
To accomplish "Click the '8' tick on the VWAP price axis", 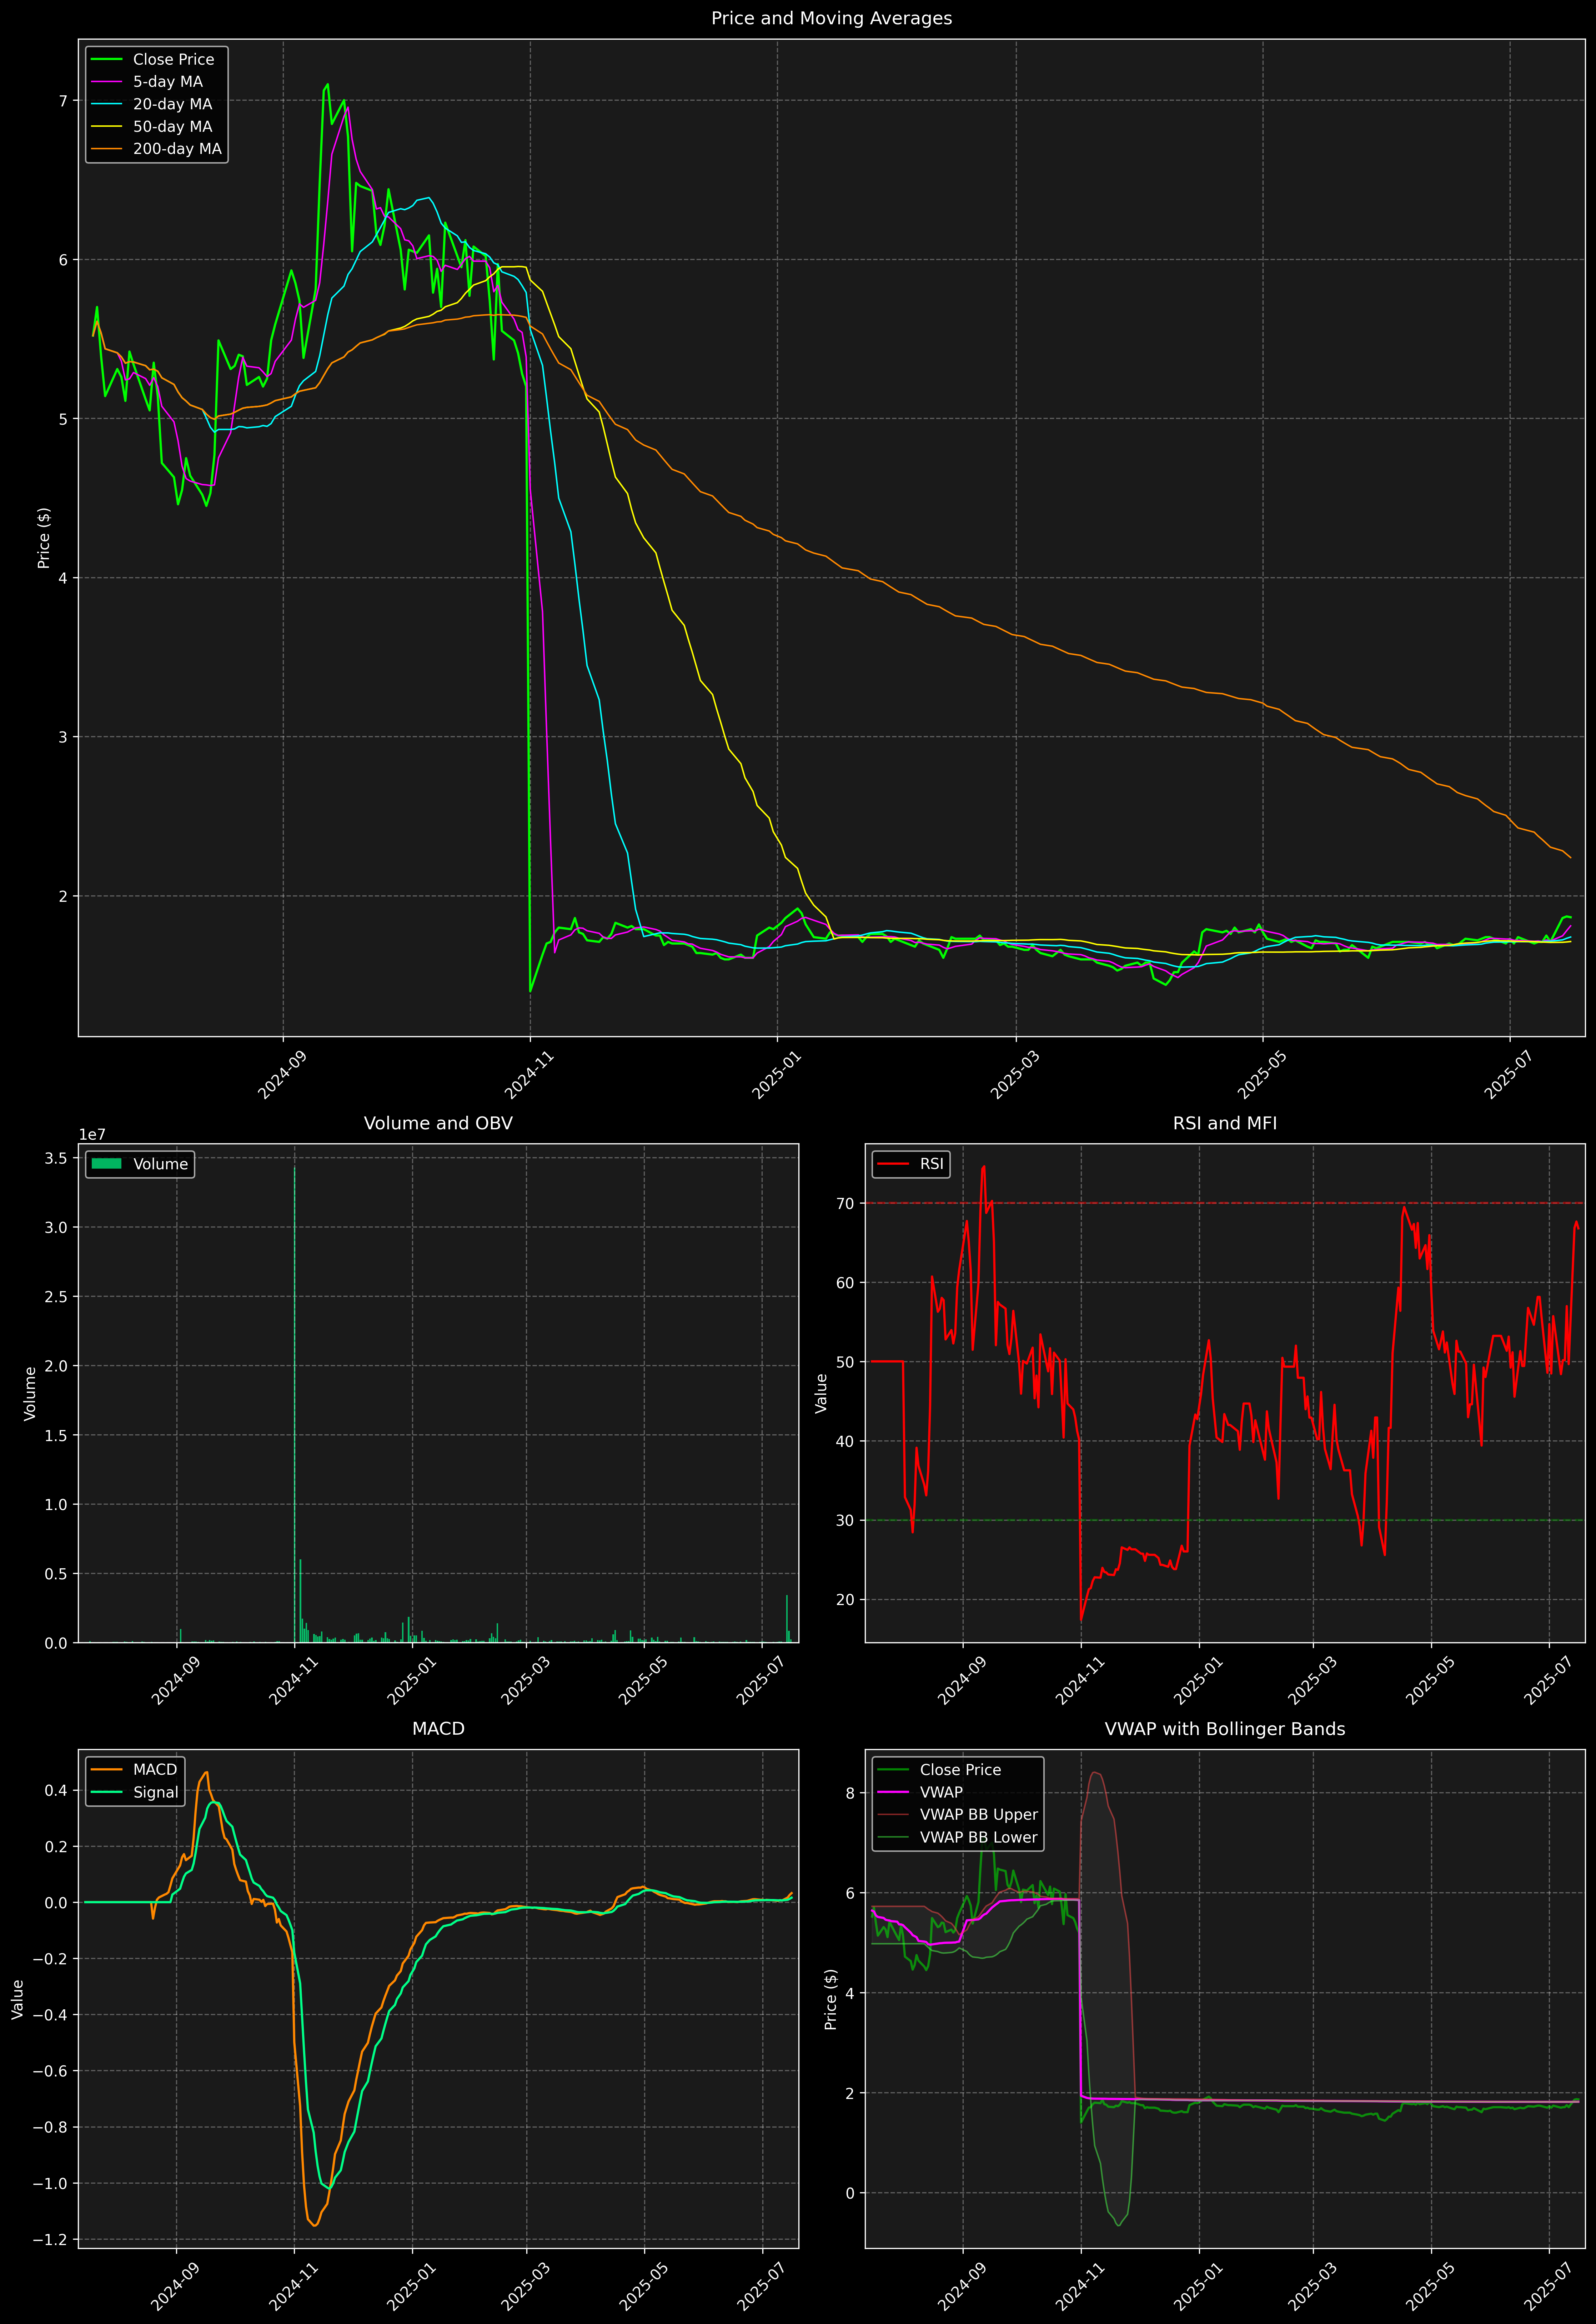I will (850, 1793).
